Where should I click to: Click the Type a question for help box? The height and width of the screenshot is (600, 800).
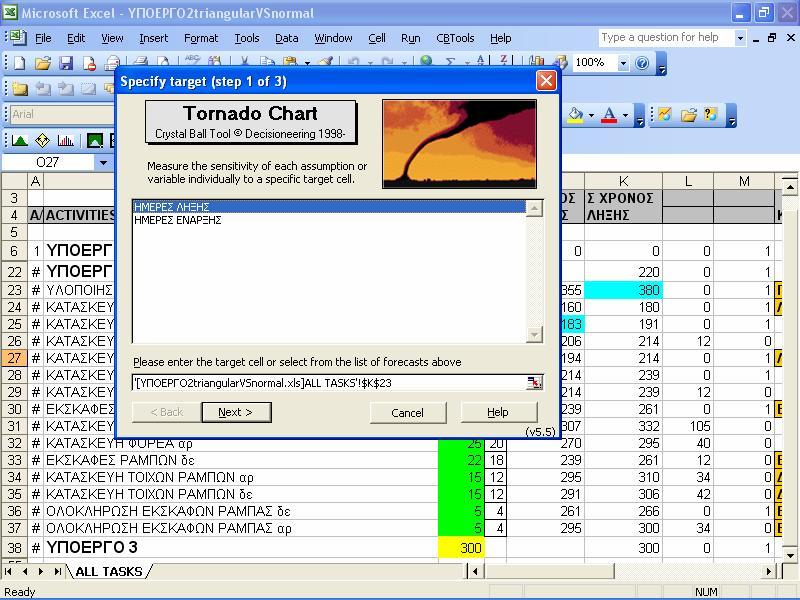666,37
